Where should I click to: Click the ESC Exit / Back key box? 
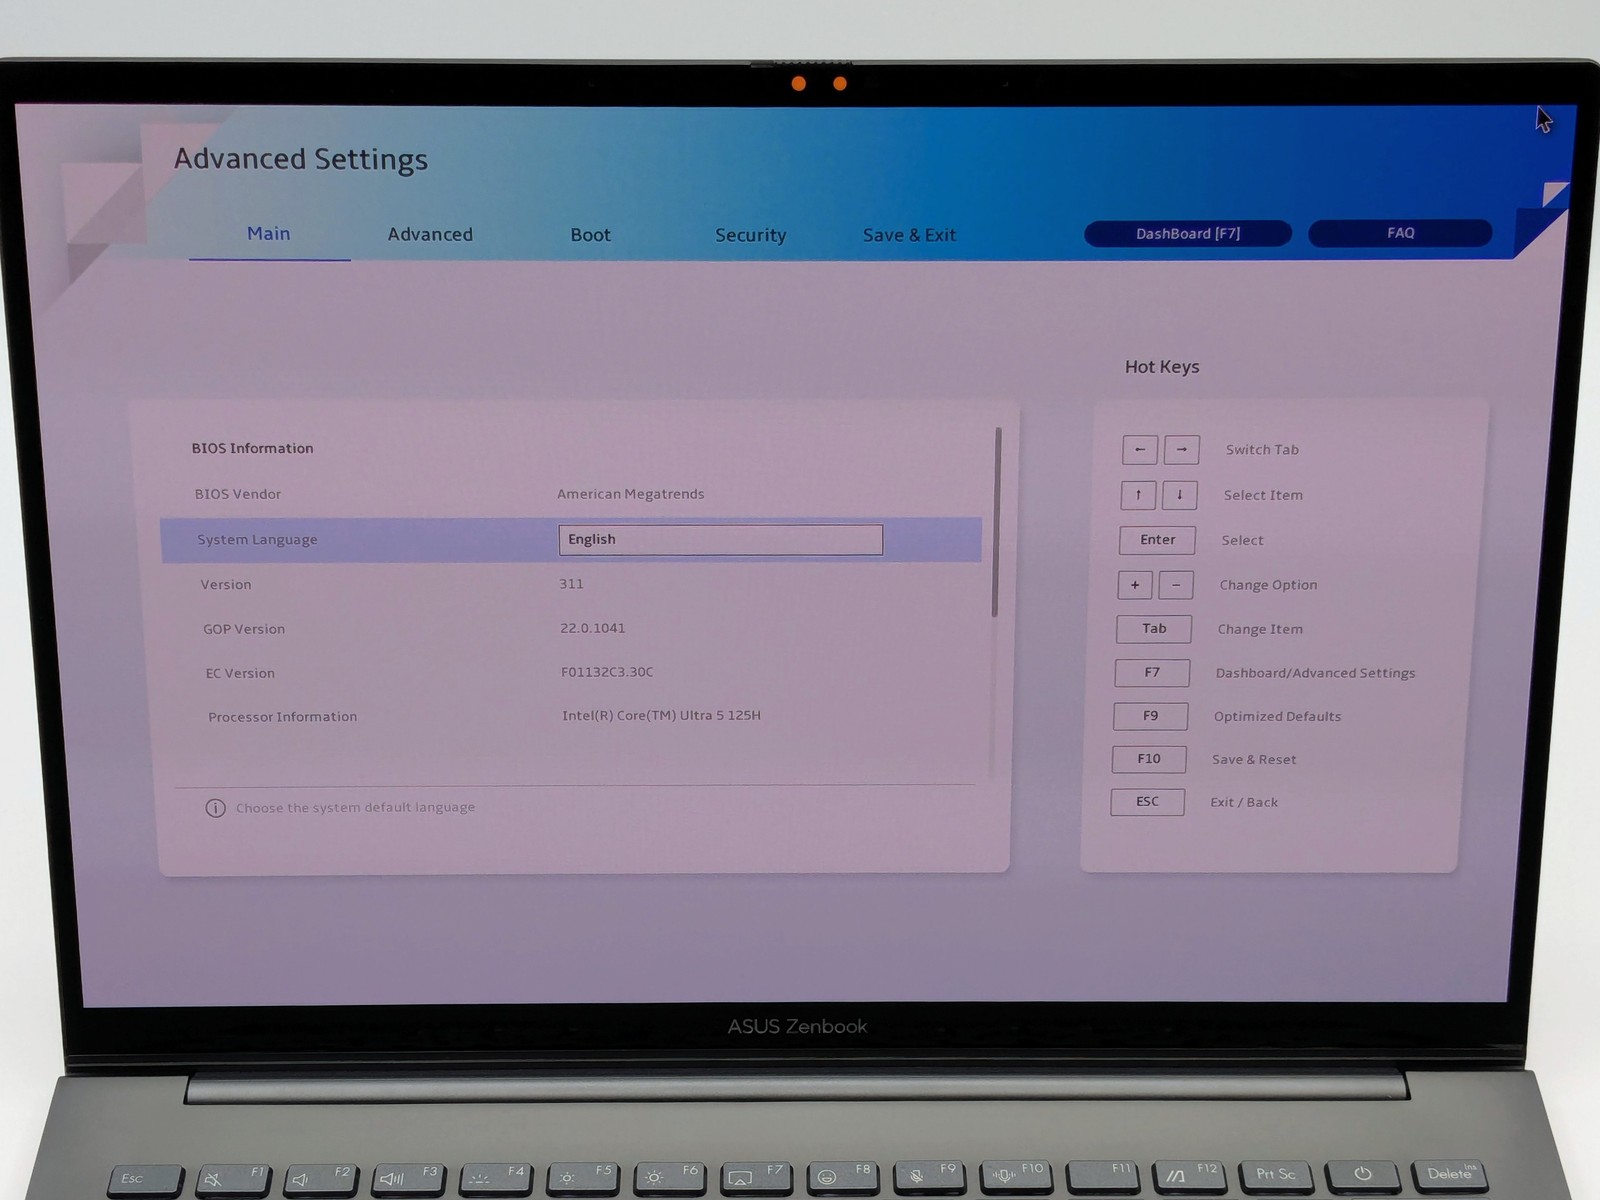pyautogui.click(x=1147, y=802)
